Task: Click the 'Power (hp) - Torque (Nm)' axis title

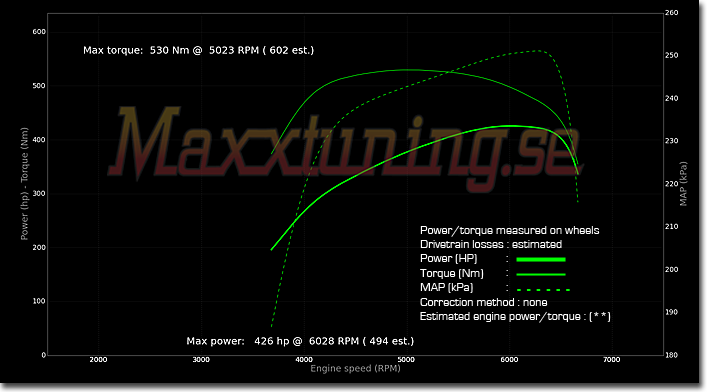Action: 24,183
